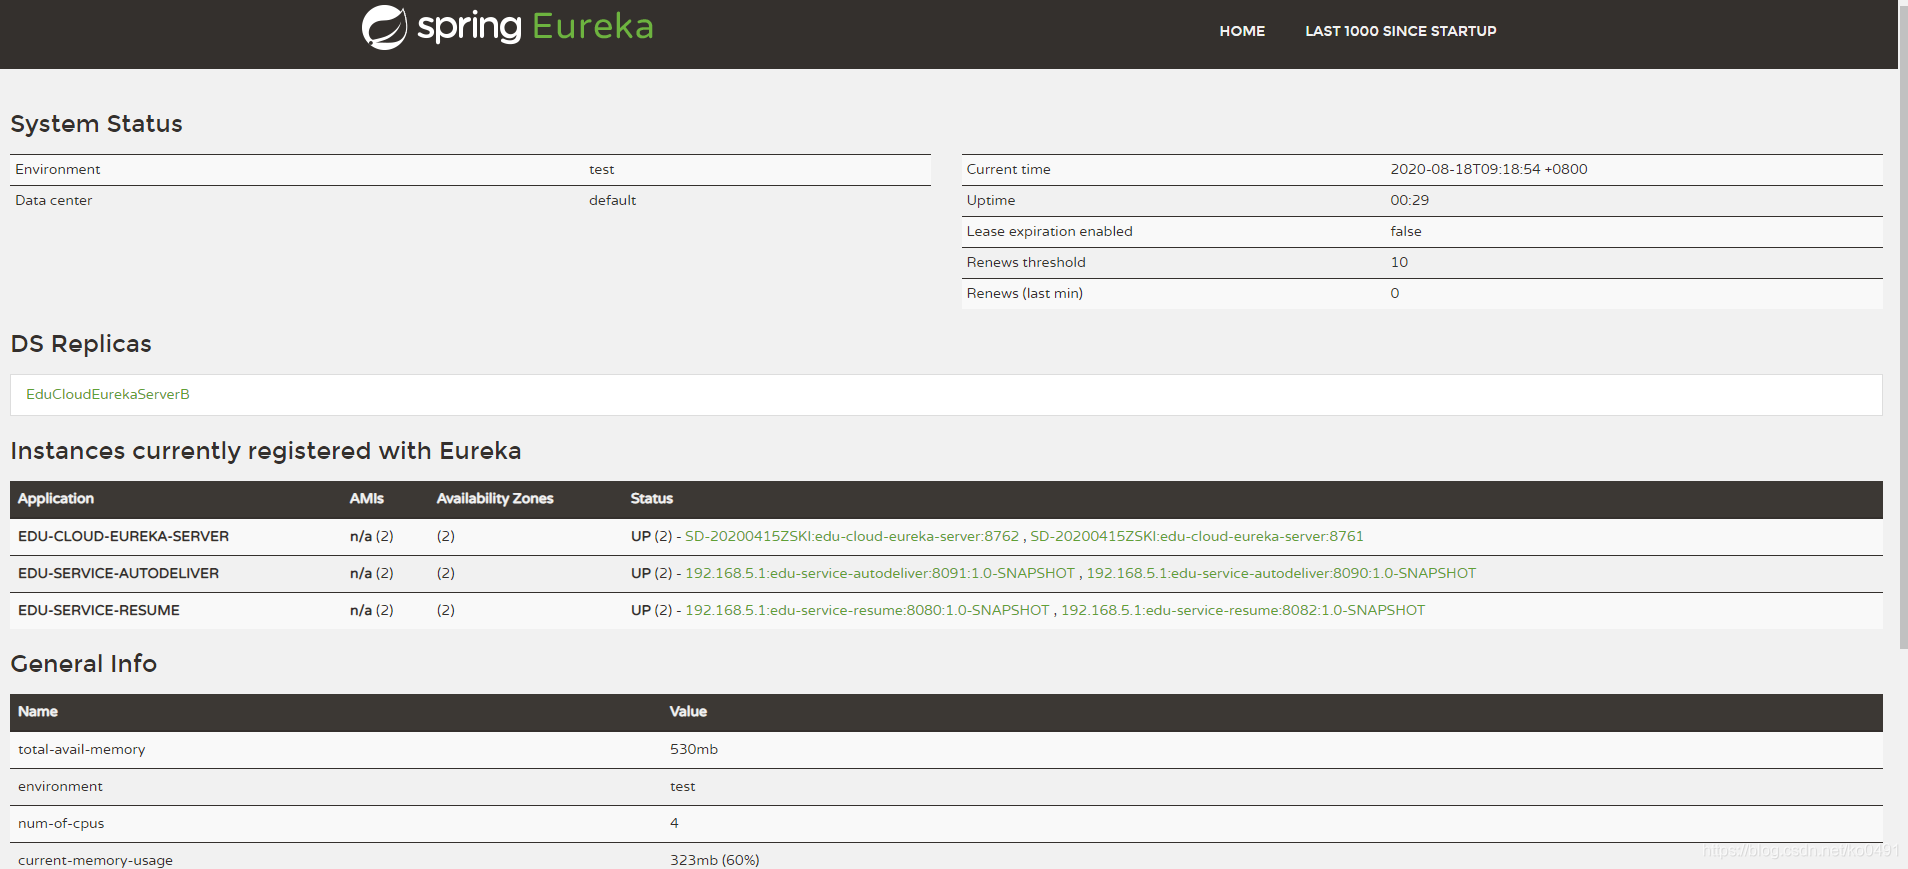The image size is (1908, 869).
Task: Click the Availability Zones column header
Action: (495, 498)
